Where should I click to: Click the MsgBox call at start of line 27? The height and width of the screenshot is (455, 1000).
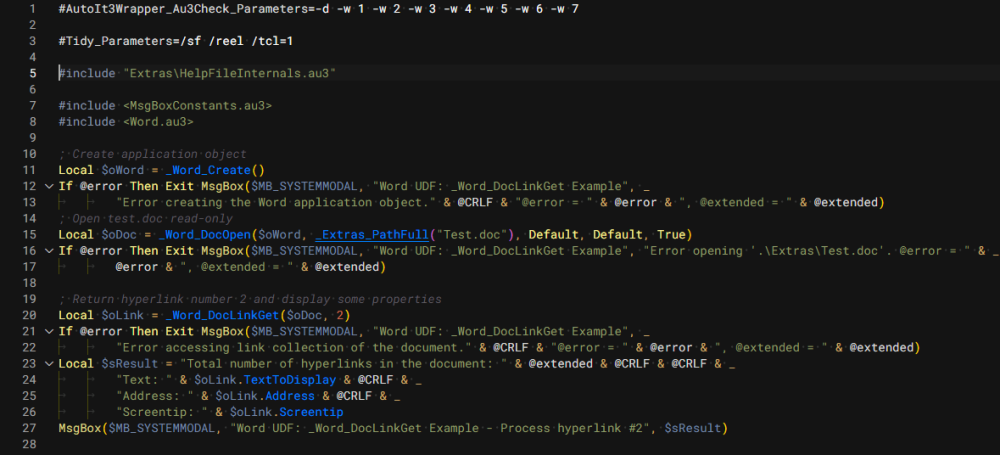(x=80, y=428)
